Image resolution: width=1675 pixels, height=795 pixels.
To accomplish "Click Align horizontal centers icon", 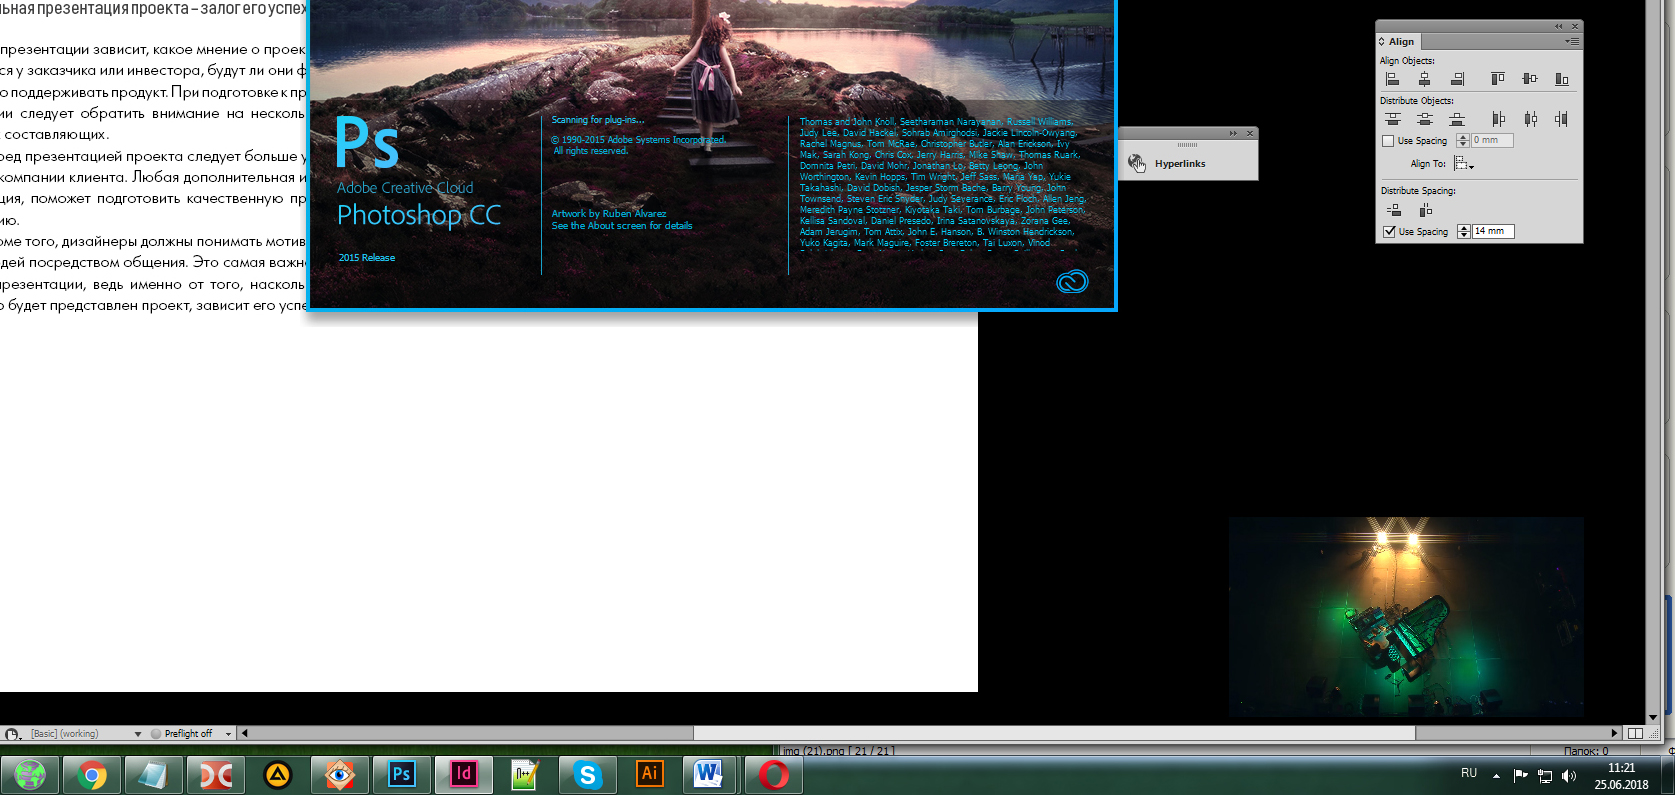I will pos(1424,79).
